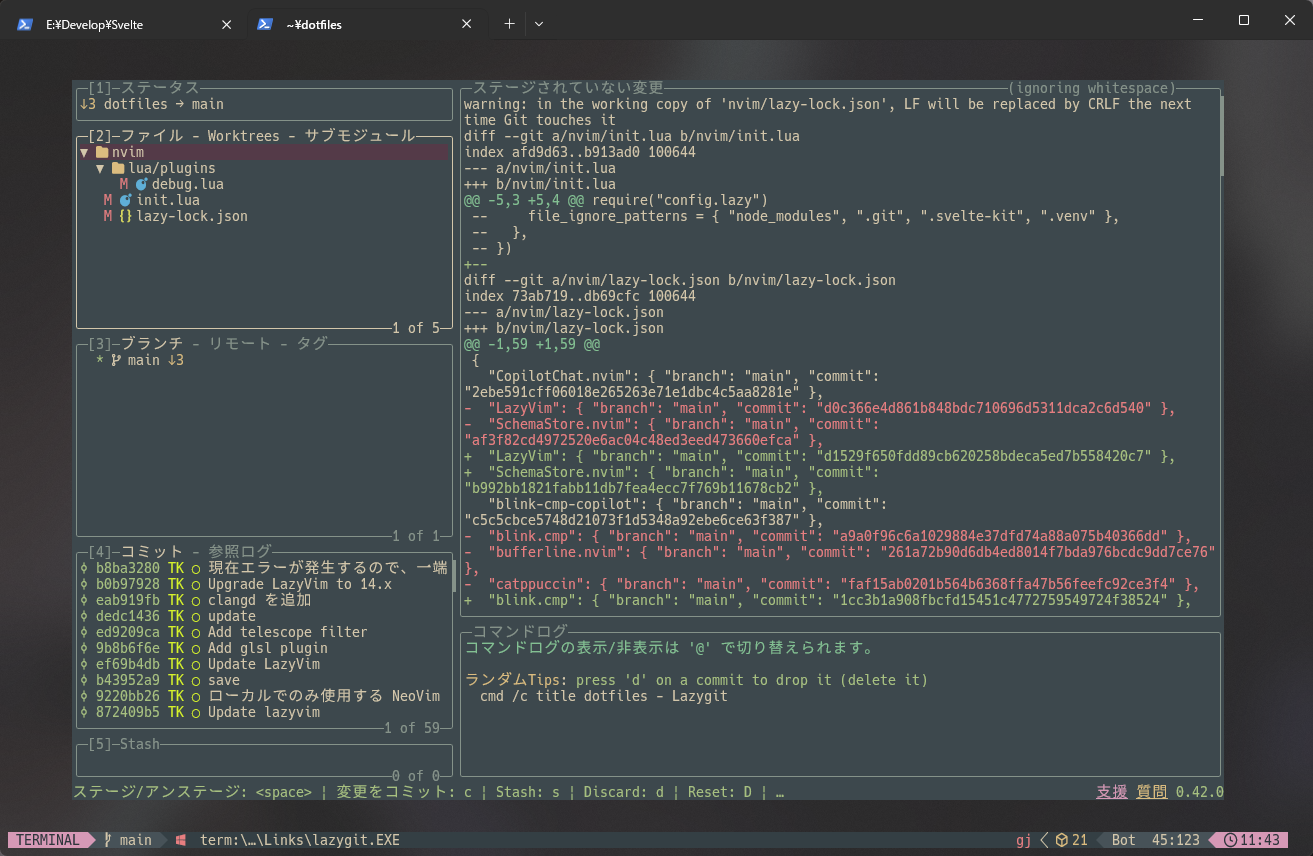Click the commit graph circle of b0b97928

click(196, 584)
